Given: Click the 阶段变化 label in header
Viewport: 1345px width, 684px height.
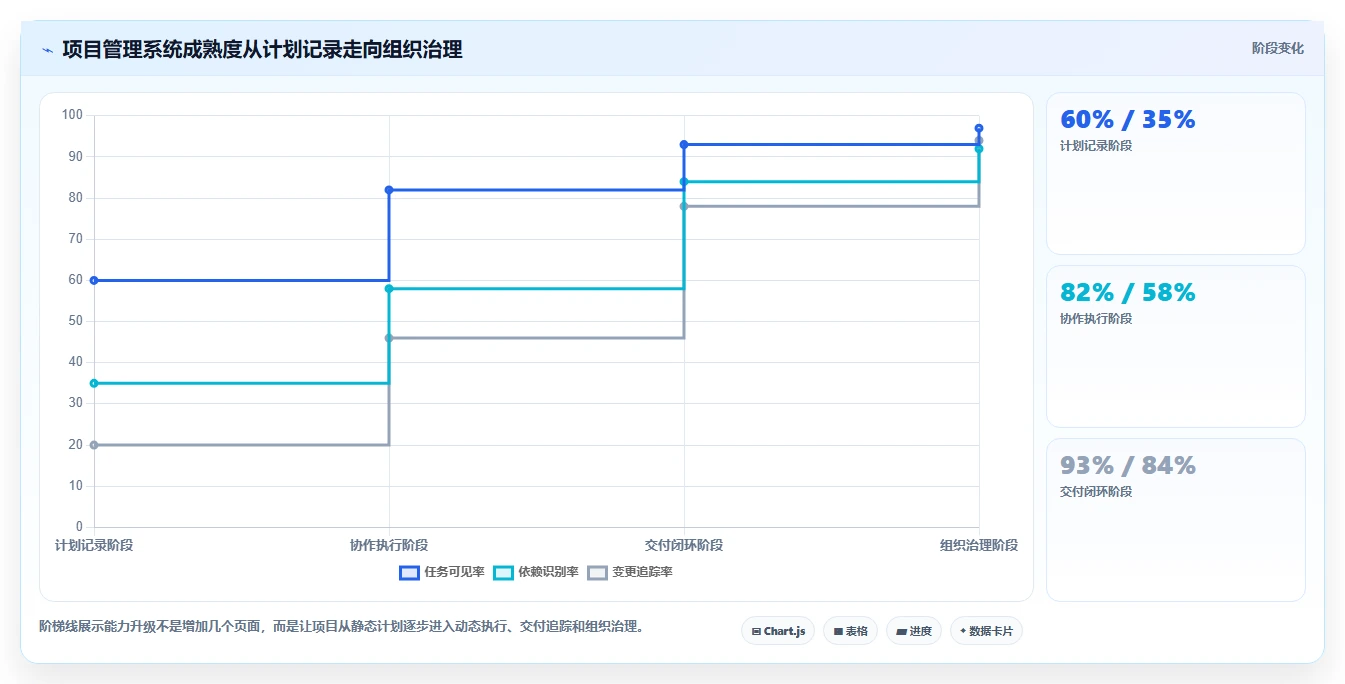Looking at the screenshot, I should point(1278,48).
